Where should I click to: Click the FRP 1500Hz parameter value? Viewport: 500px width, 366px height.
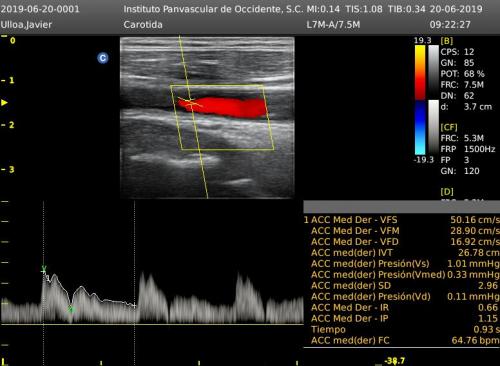[468, 149]
